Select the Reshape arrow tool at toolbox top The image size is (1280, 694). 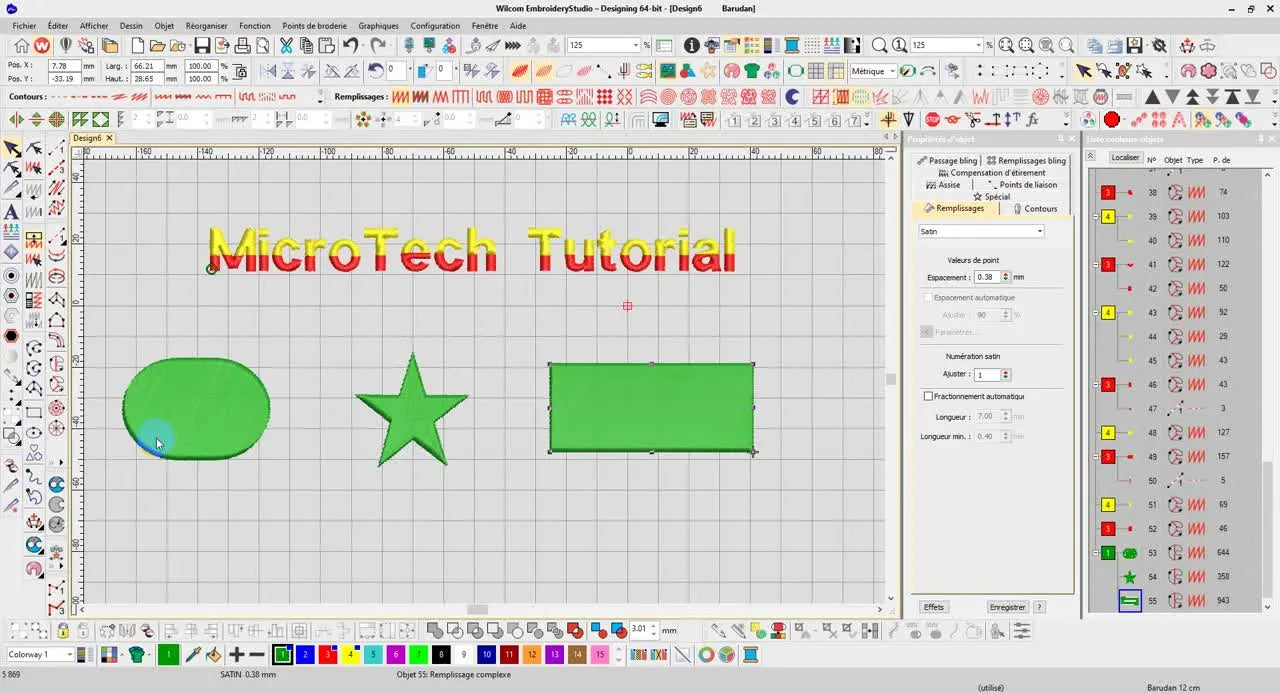(13, 168)
